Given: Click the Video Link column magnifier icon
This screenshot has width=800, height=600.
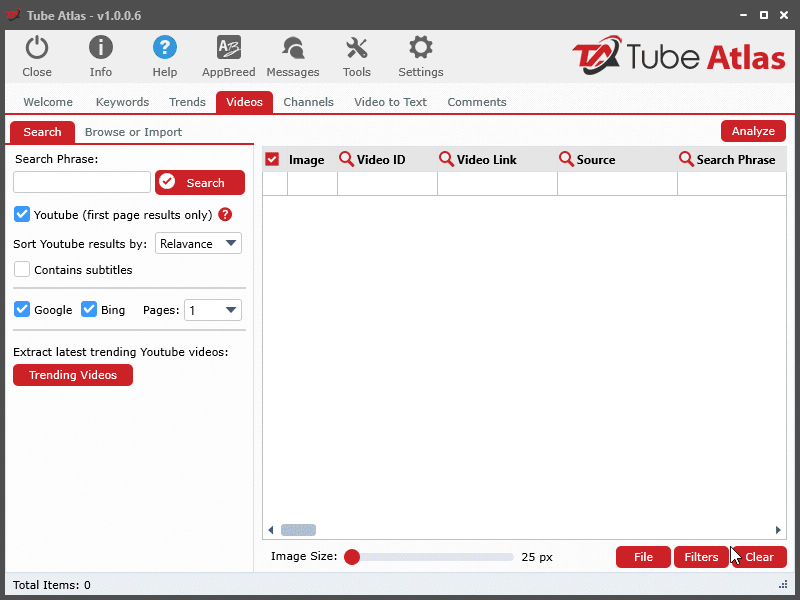Looking at the screenshot, I should 446,159.
